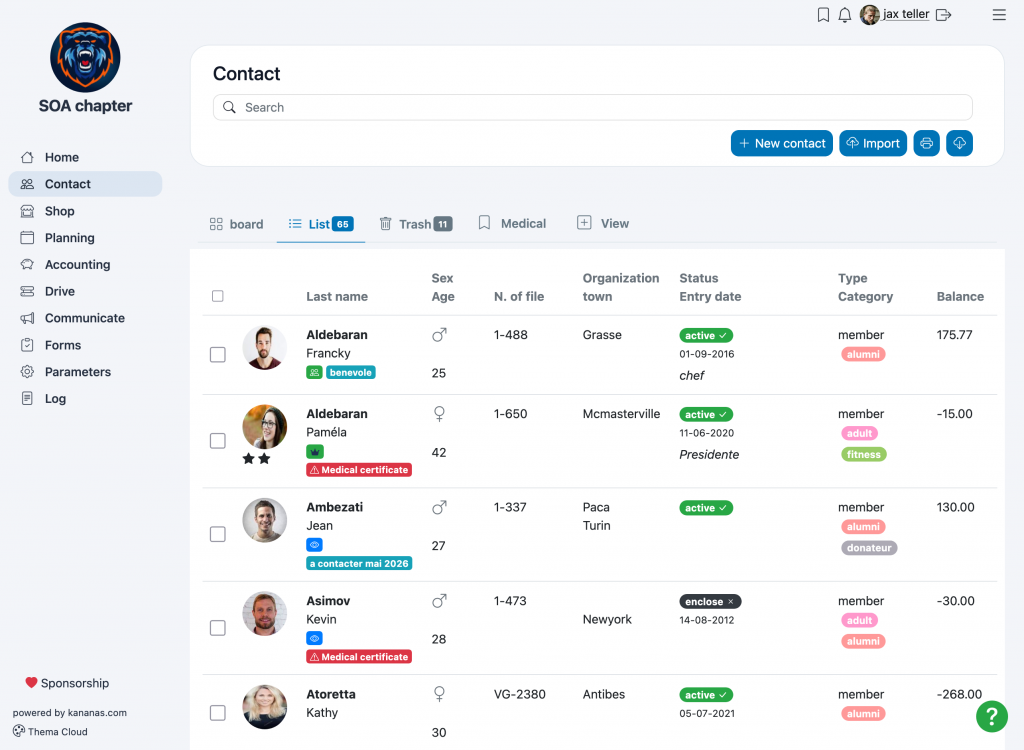Click the active status badge for Ambezati

coord(706,508)
